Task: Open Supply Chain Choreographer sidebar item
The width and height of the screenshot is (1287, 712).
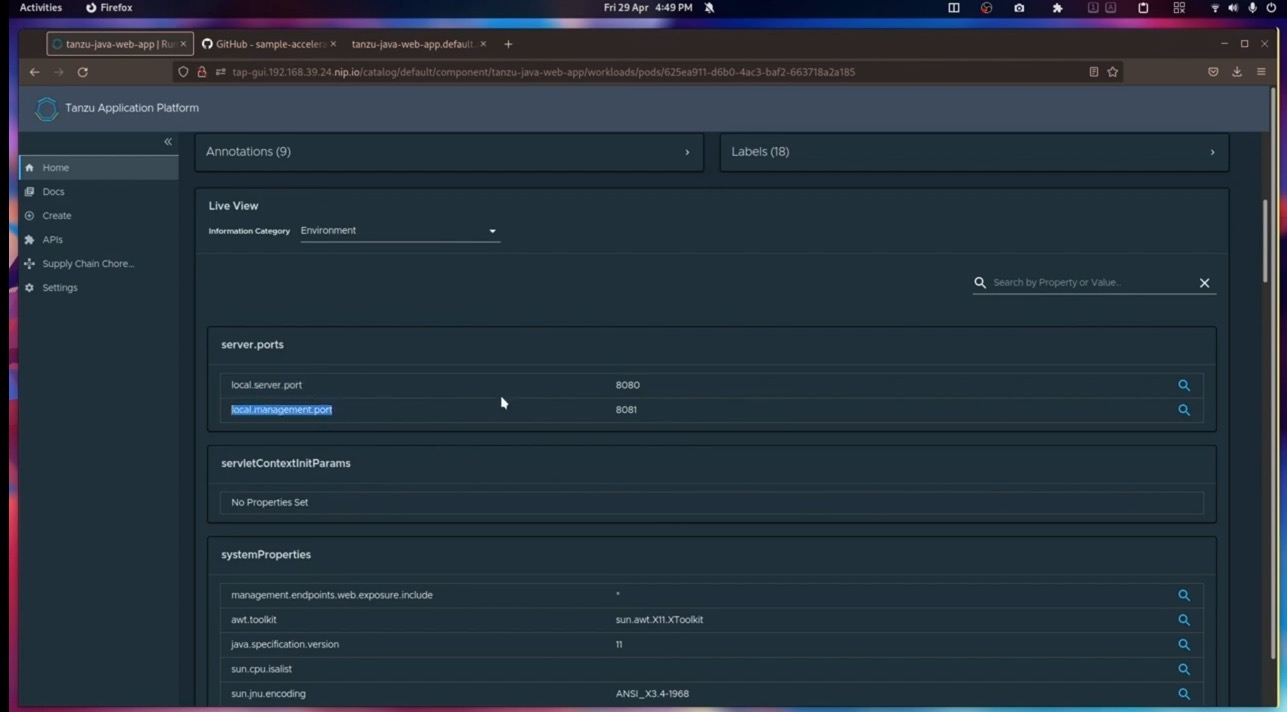Action: click(99, 264)
